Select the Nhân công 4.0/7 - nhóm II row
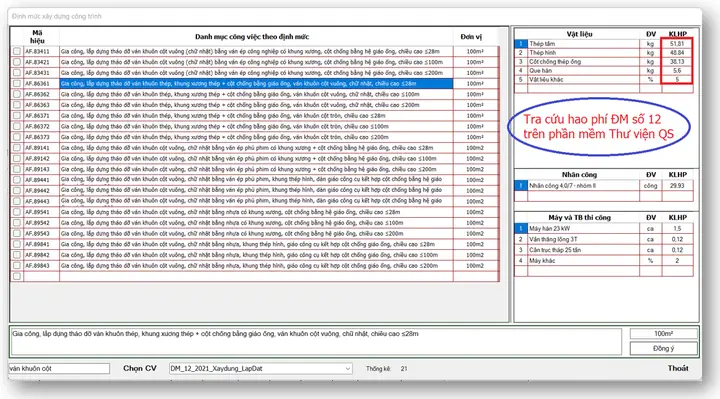The image size is (720, 399). [603, 185]
